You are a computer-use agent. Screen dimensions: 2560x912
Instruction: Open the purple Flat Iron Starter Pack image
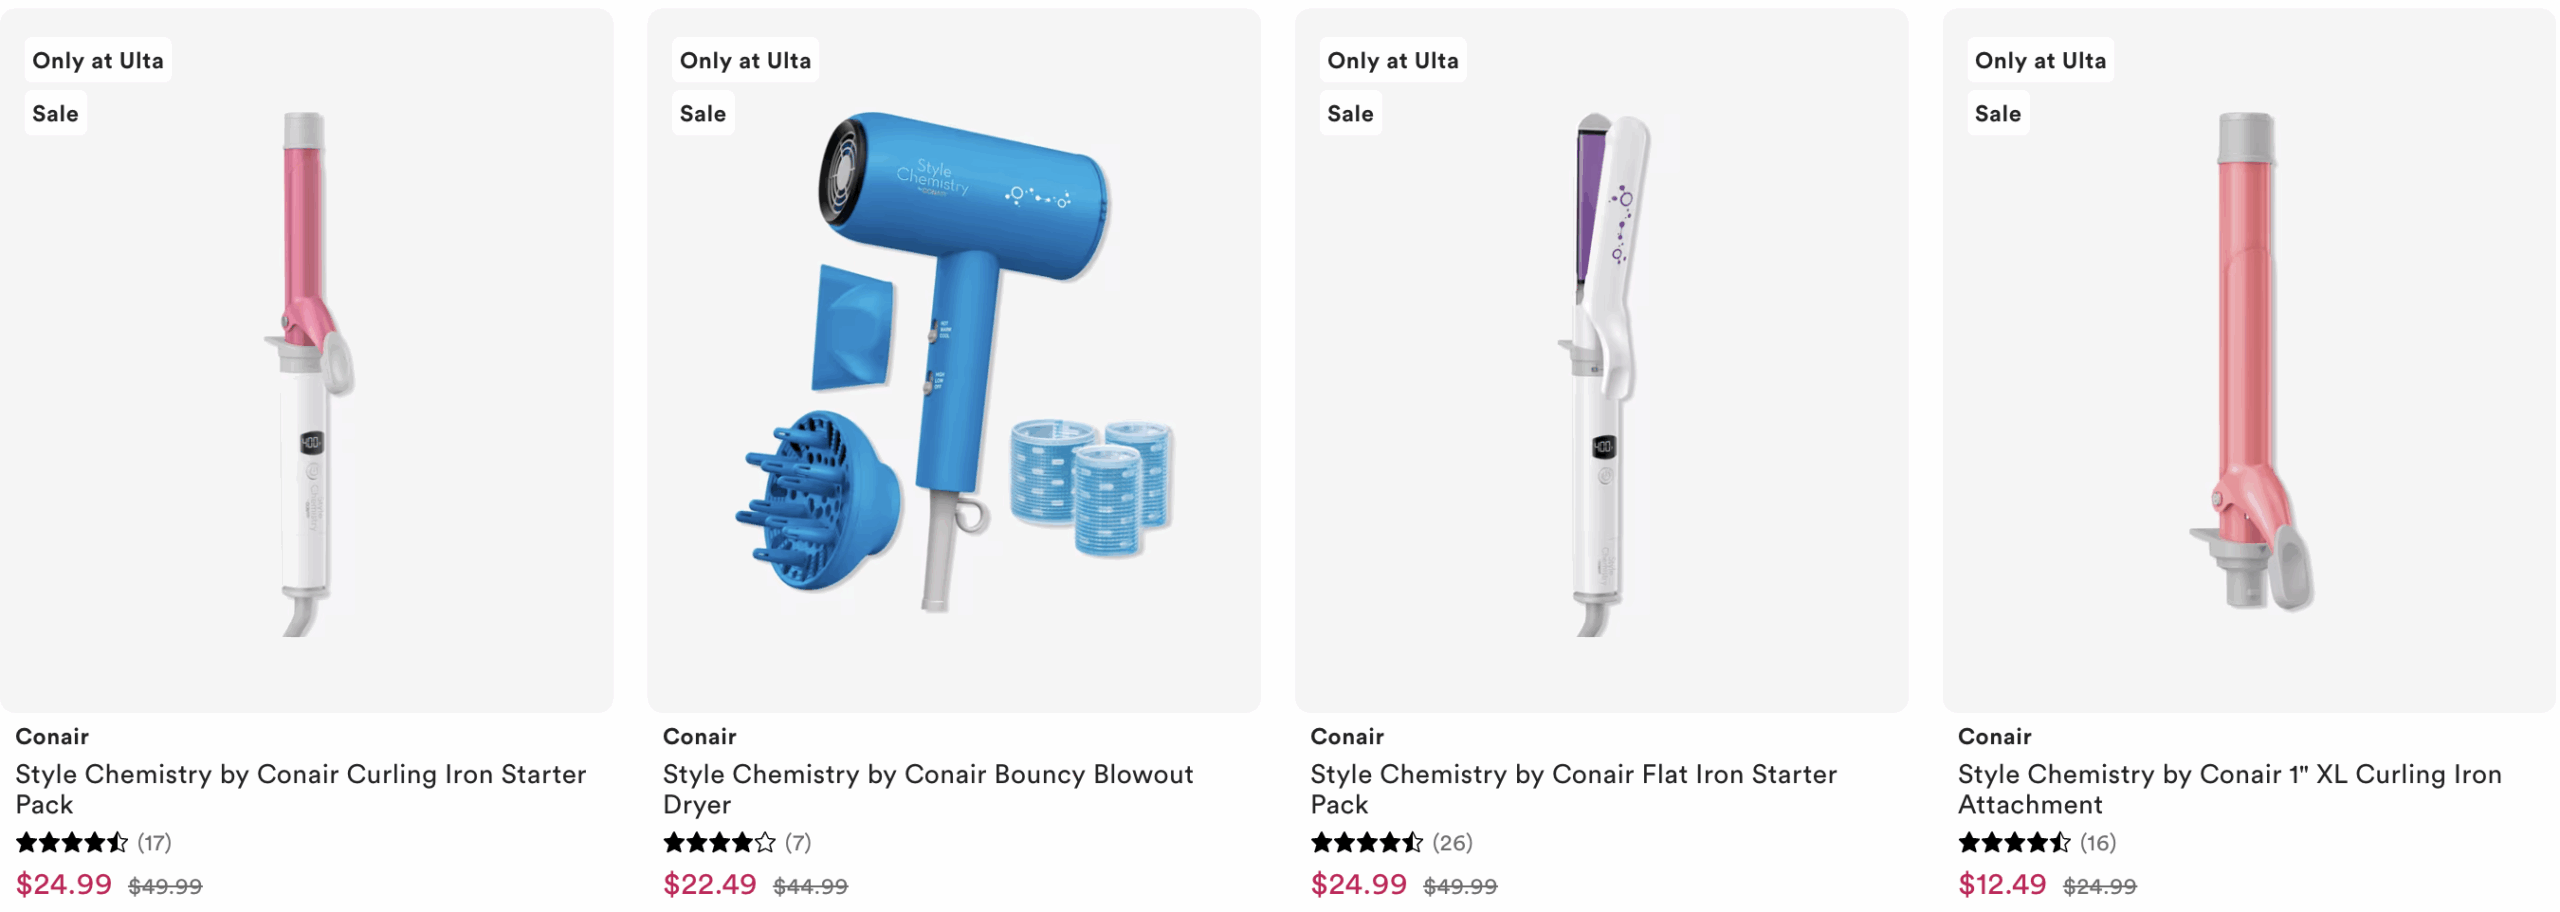point(1601,361)
